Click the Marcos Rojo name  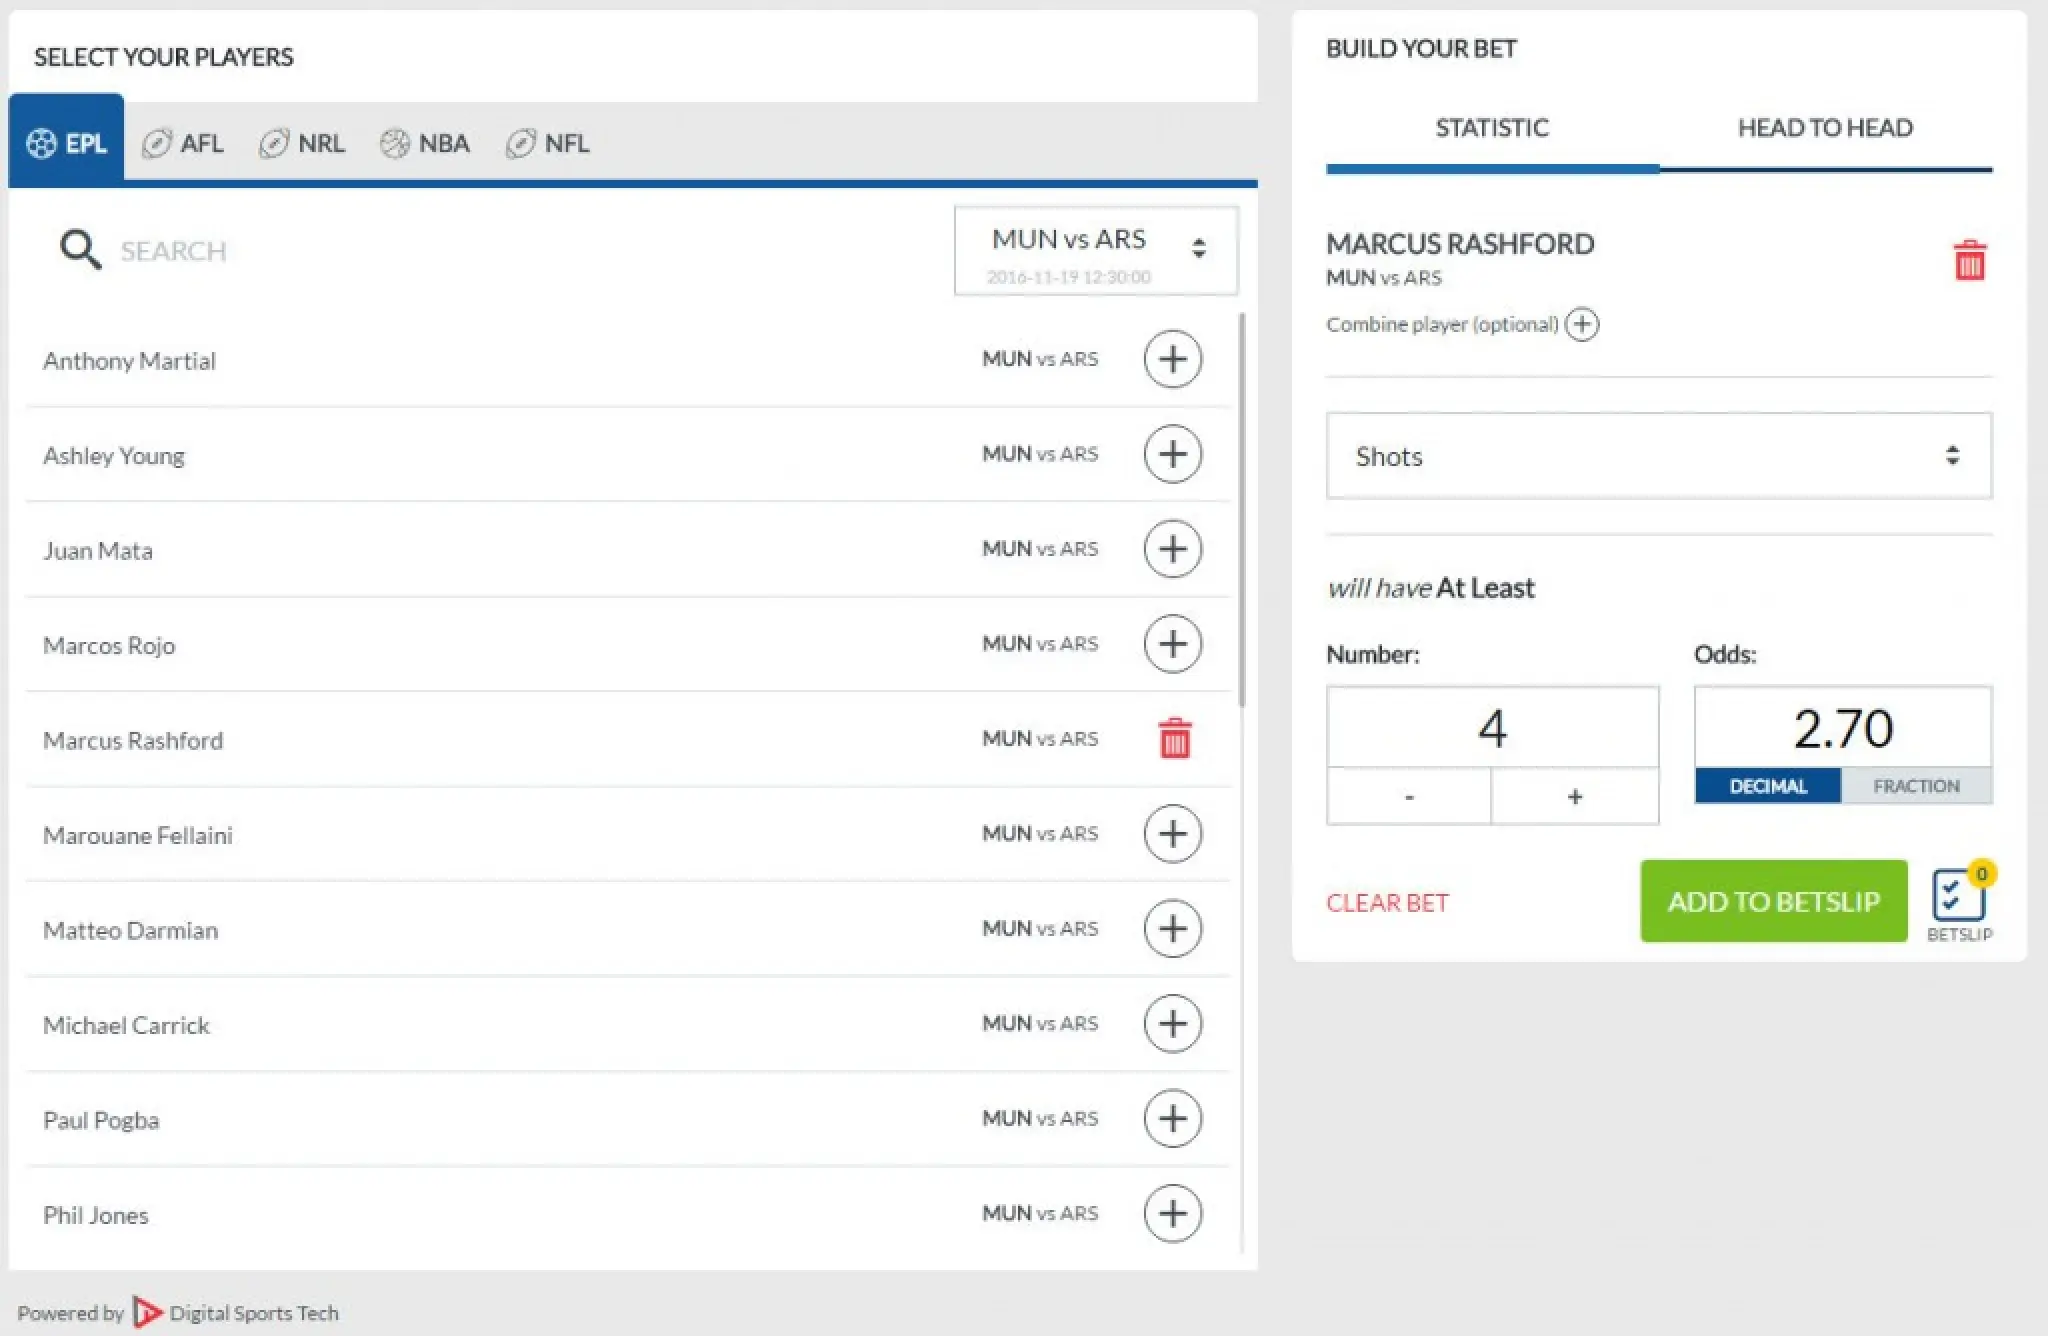108,646
